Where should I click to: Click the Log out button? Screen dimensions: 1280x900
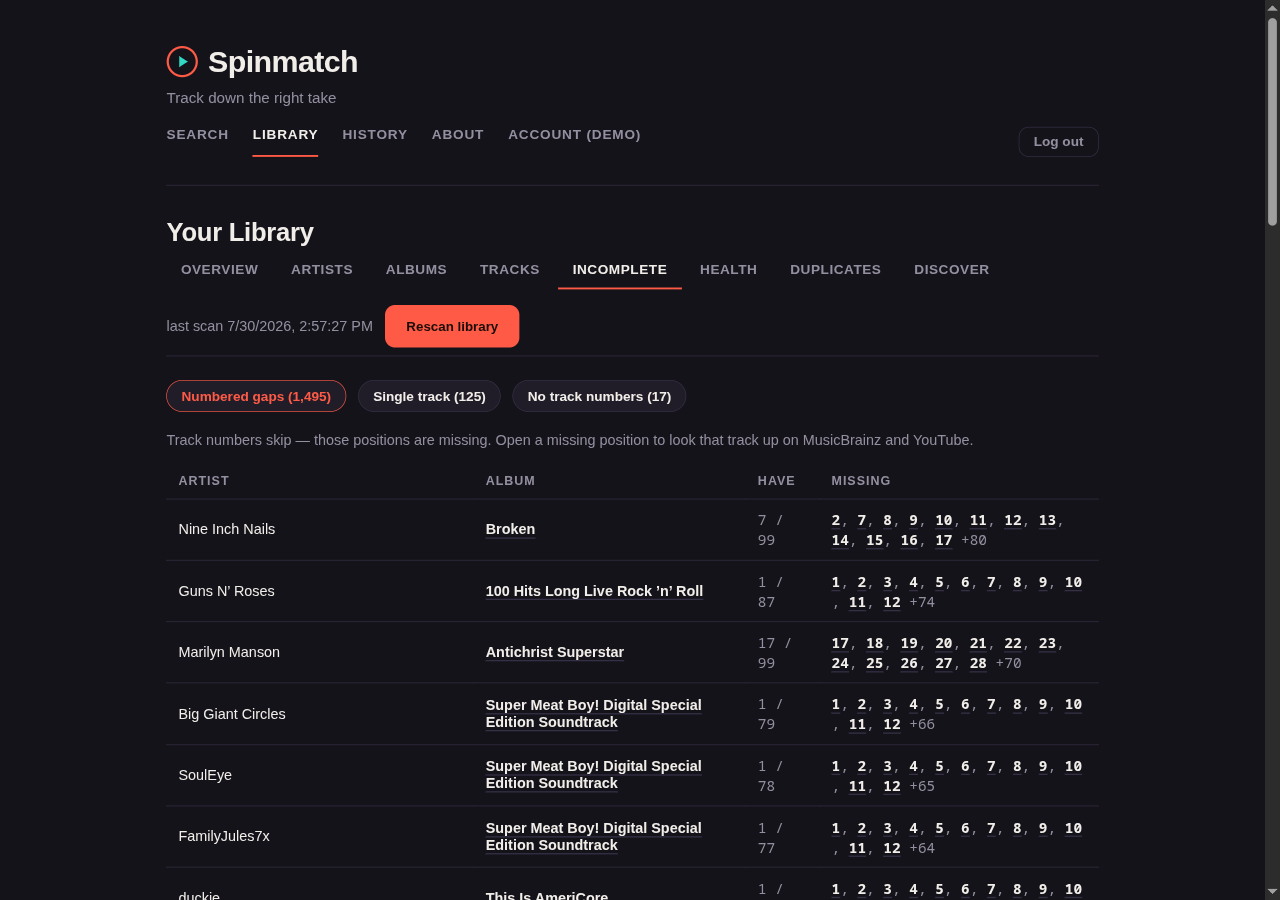pyautogui.click(x=1058, y=142)
